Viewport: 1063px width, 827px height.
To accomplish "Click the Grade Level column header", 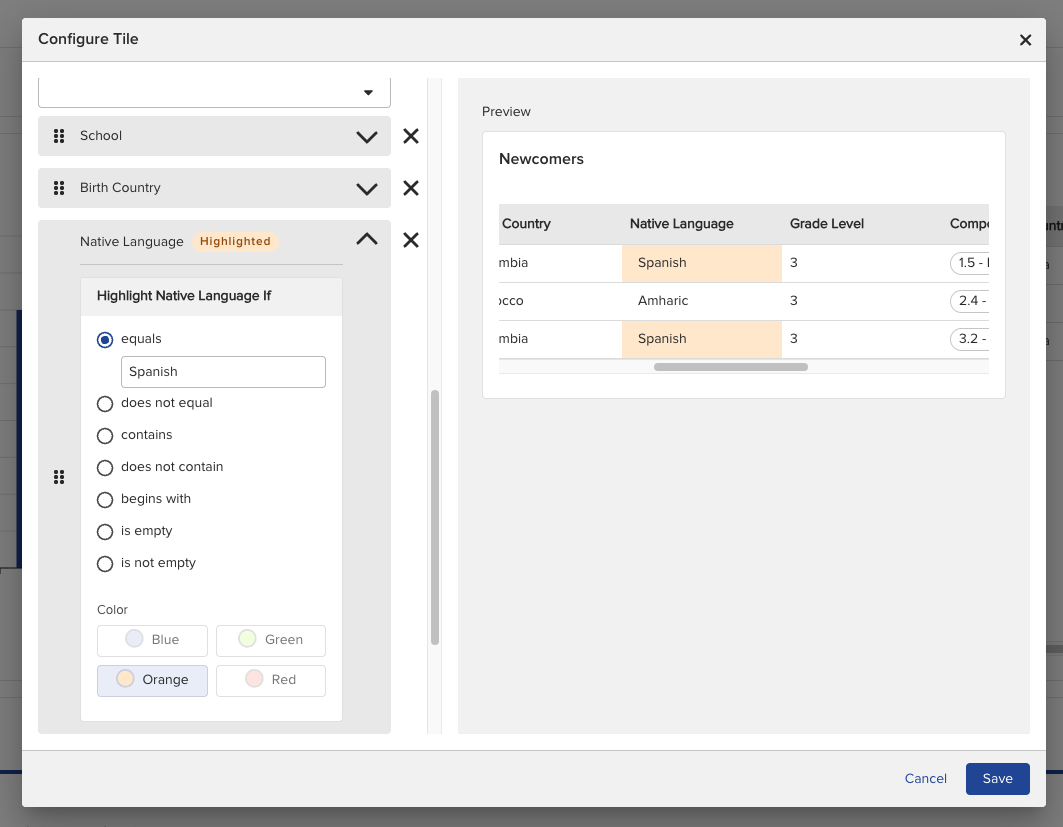I will point(826,224).
